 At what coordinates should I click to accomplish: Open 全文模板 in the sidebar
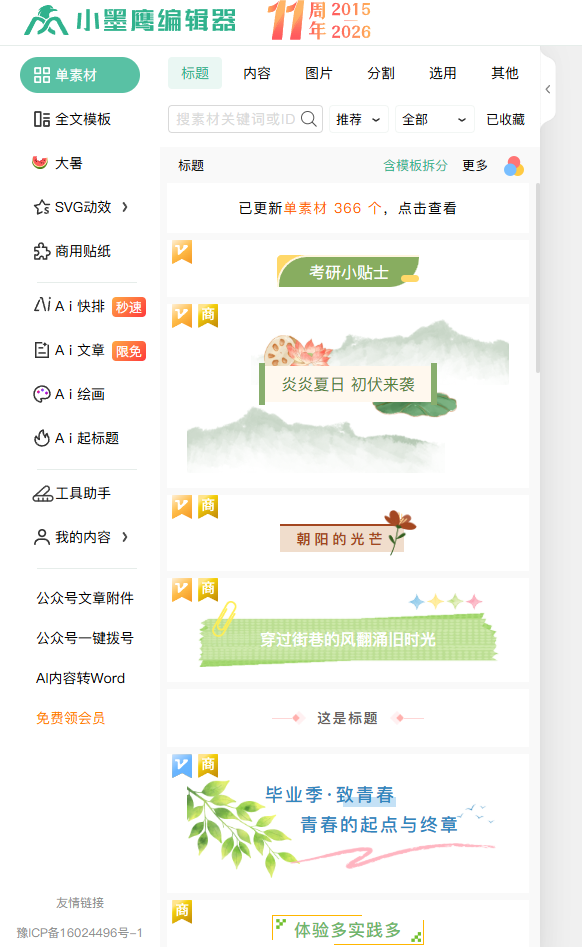(x=83, y=119)
